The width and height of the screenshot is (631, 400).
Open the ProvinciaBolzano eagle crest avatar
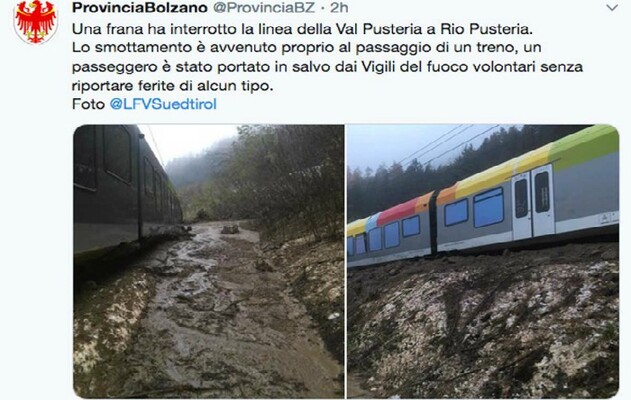(x=35, y=21)
